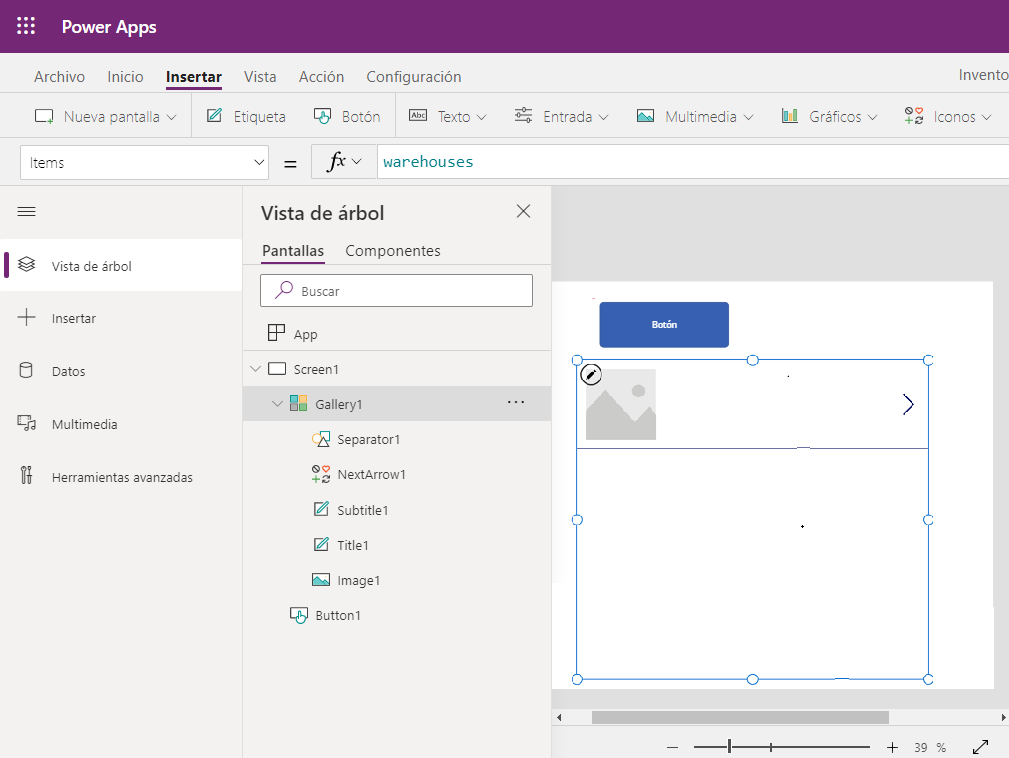Select the image placeholder in gallery
Image resolution: width=1009 pixels, height=758 pixels.
(620, 404)
